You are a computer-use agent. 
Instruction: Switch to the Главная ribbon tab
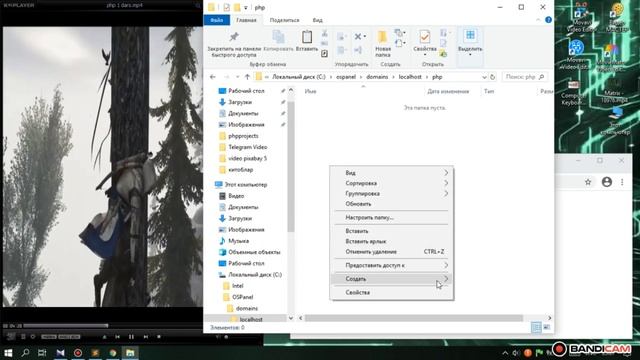(x=246, y=20)
